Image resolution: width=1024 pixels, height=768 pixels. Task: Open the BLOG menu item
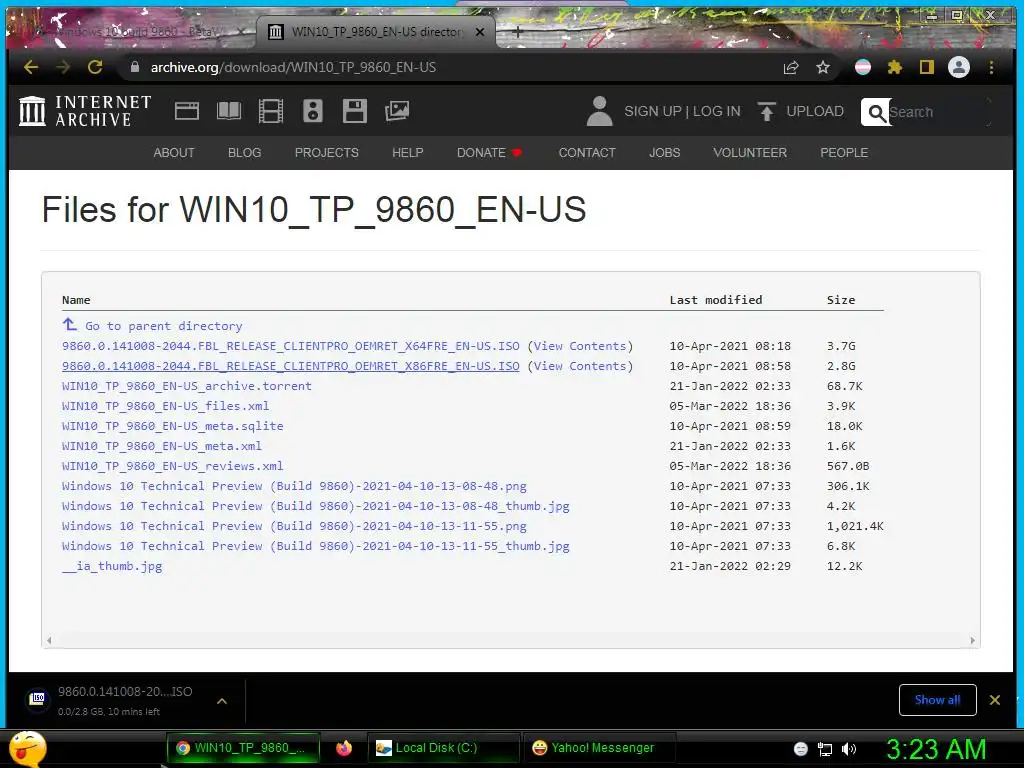click(244, 153)
